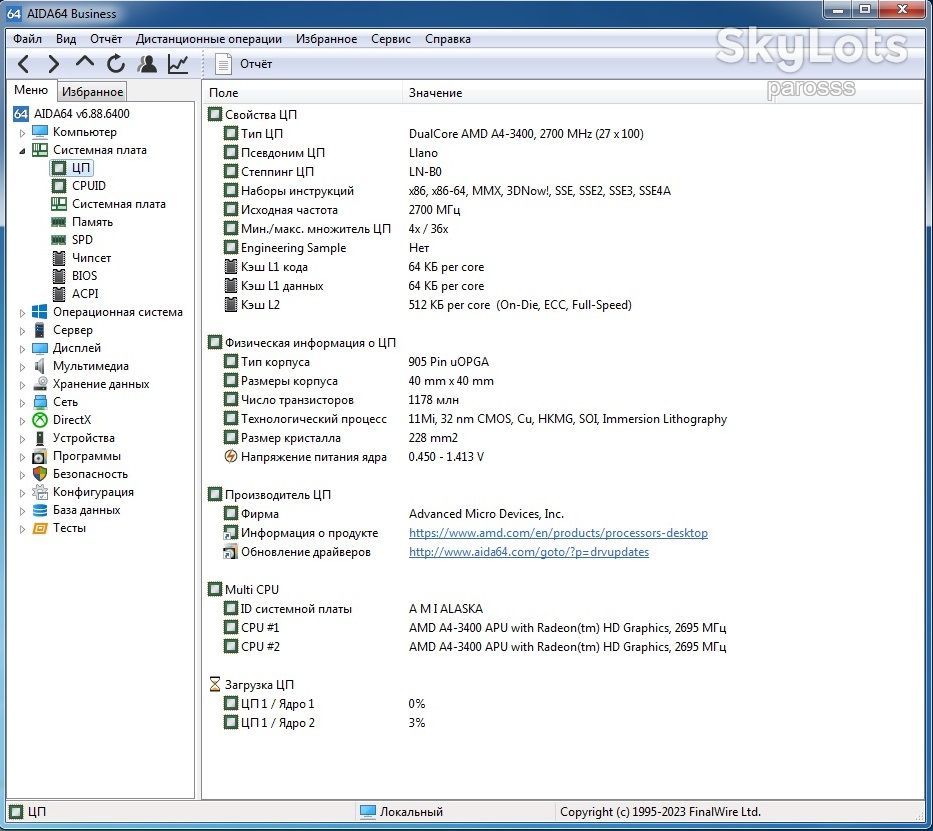Expand the Операционная система tree node
933x831 pixels.
click(23, 312)
